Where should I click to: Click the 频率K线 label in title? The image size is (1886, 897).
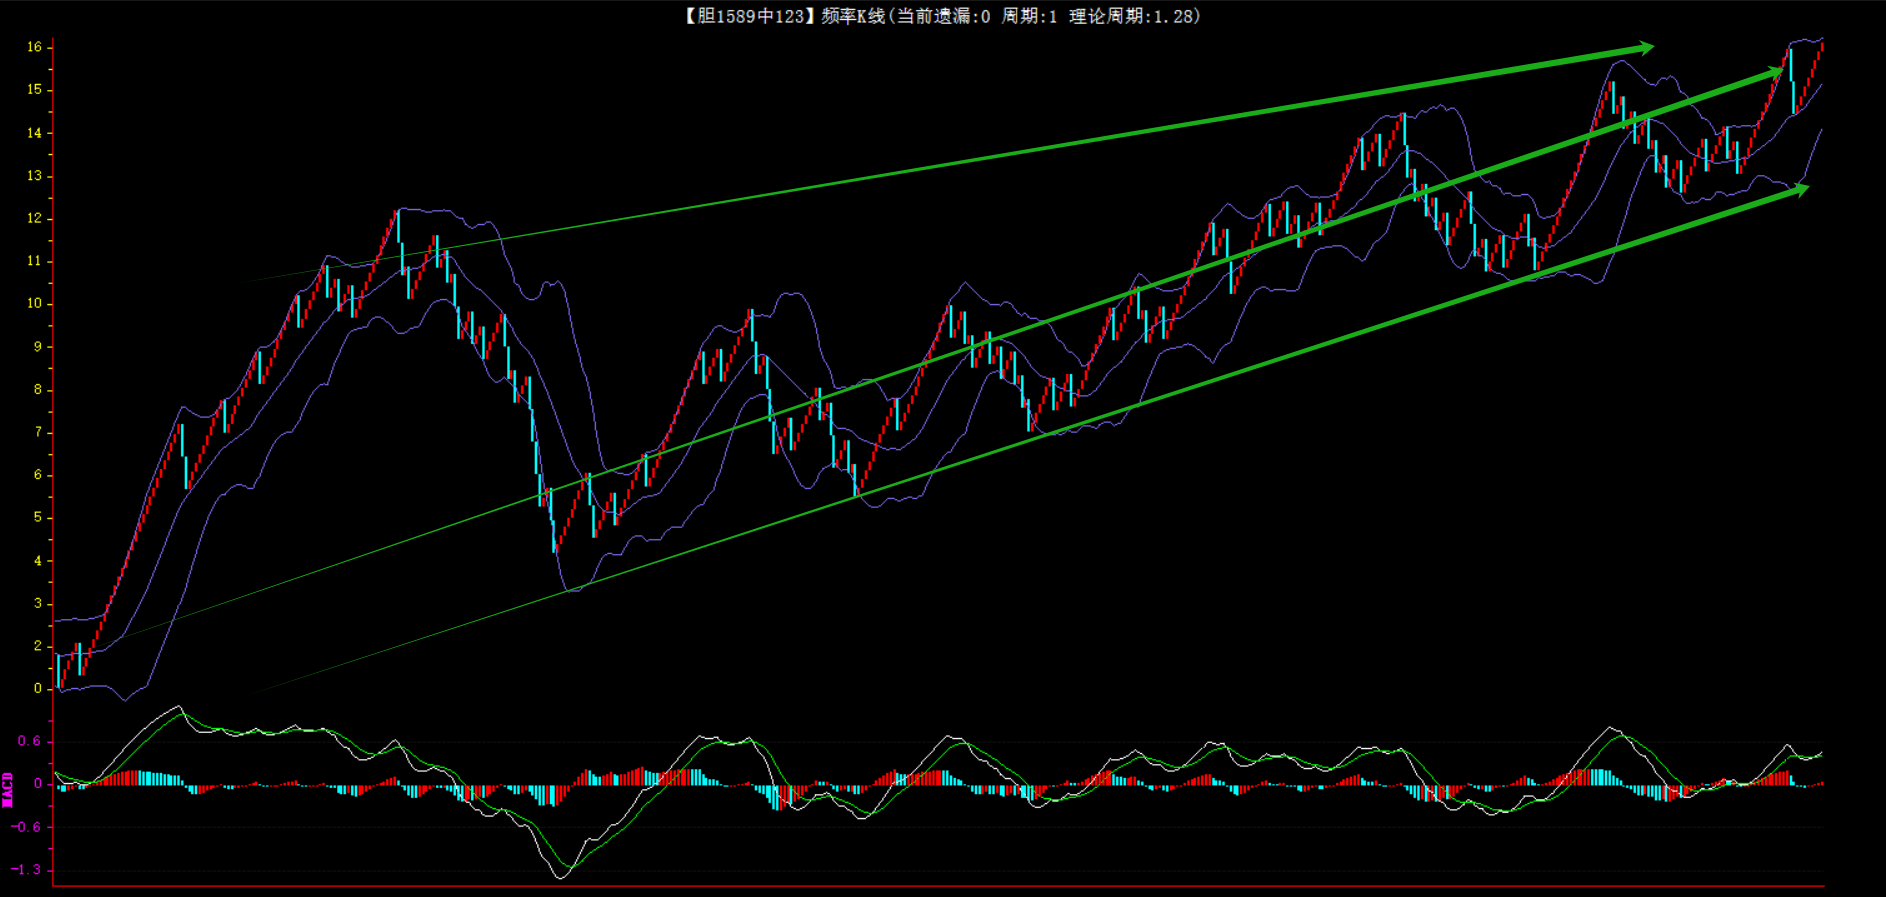(x=853, y=16)
